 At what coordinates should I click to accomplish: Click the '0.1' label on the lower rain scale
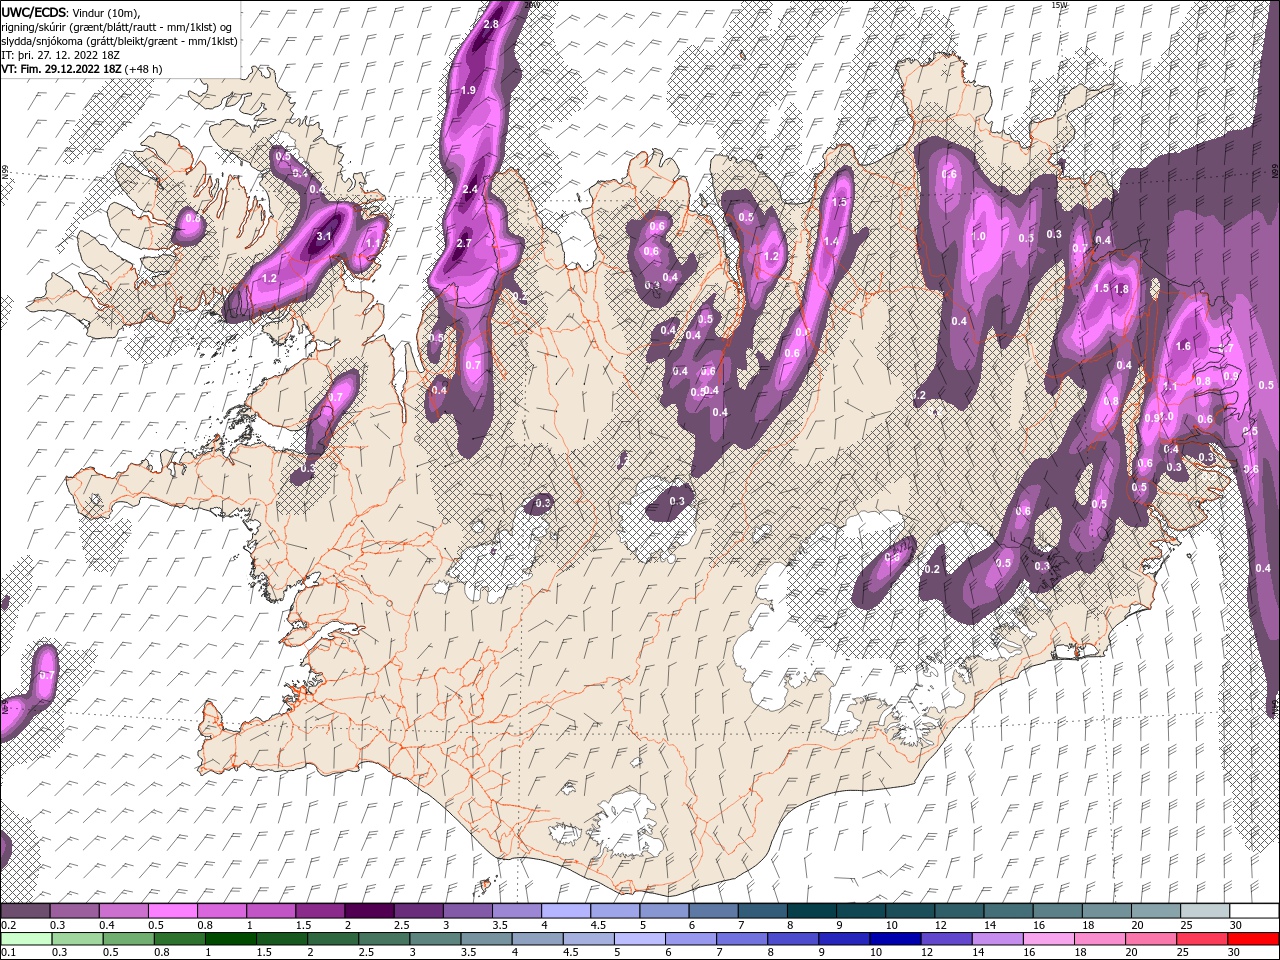[8, 953]
